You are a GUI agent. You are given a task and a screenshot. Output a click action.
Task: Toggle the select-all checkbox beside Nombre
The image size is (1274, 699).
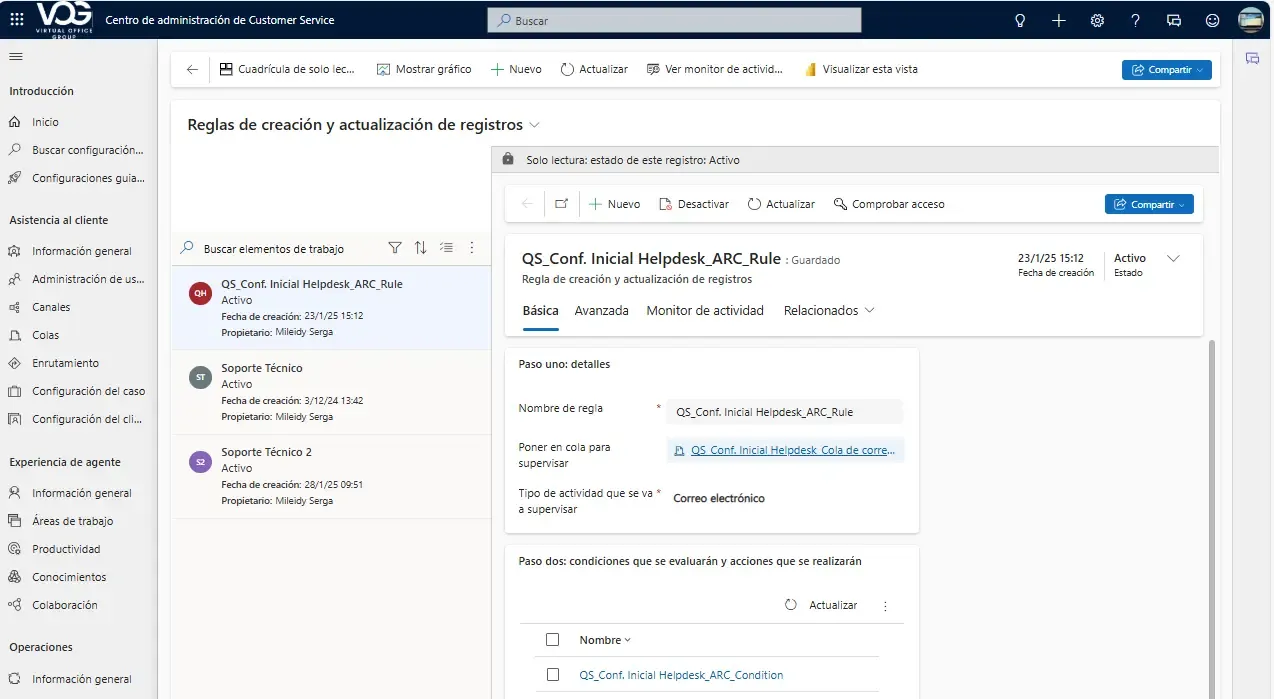pyautogui.click(x=553, y=640)
